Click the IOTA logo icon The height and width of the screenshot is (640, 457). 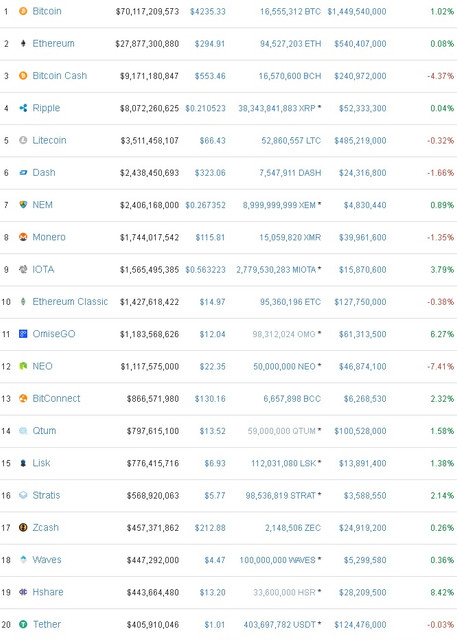point(23,269)
